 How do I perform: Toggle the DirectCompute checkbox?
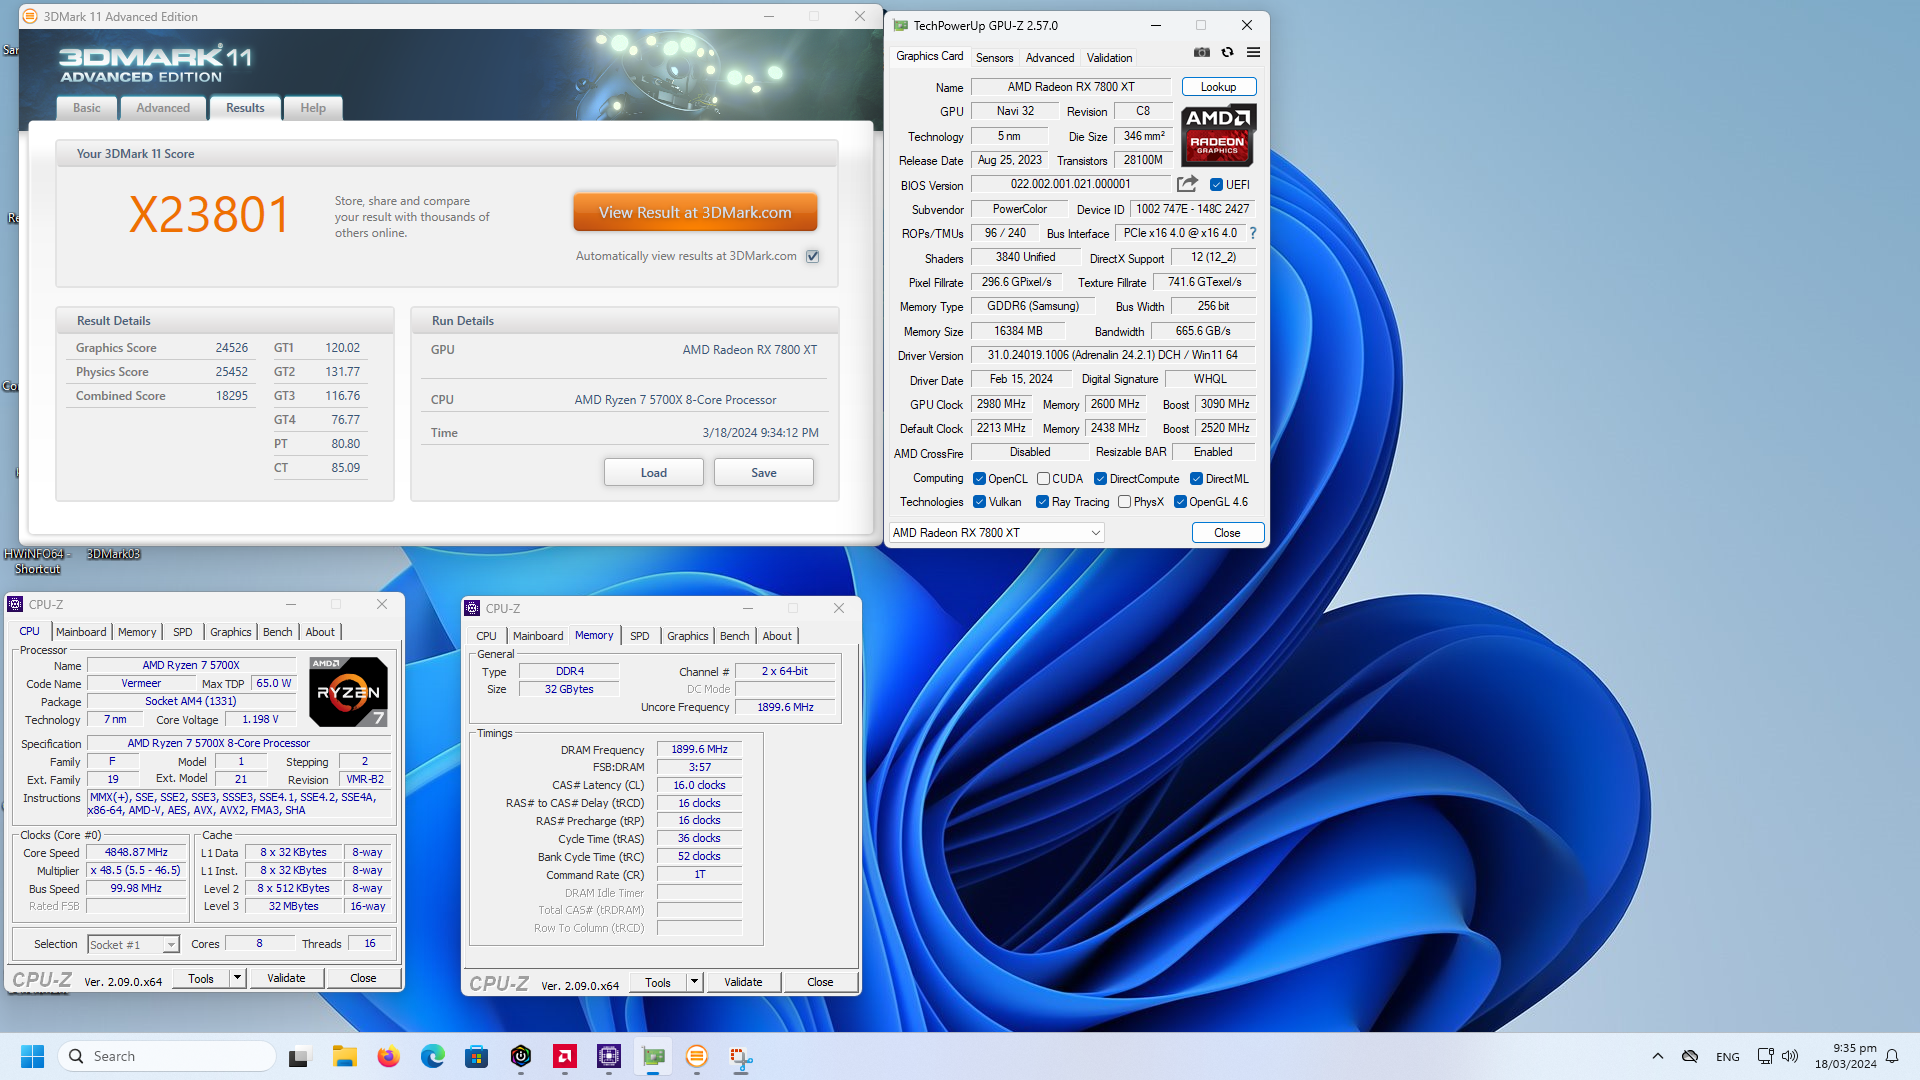[x=1100, y=479]
